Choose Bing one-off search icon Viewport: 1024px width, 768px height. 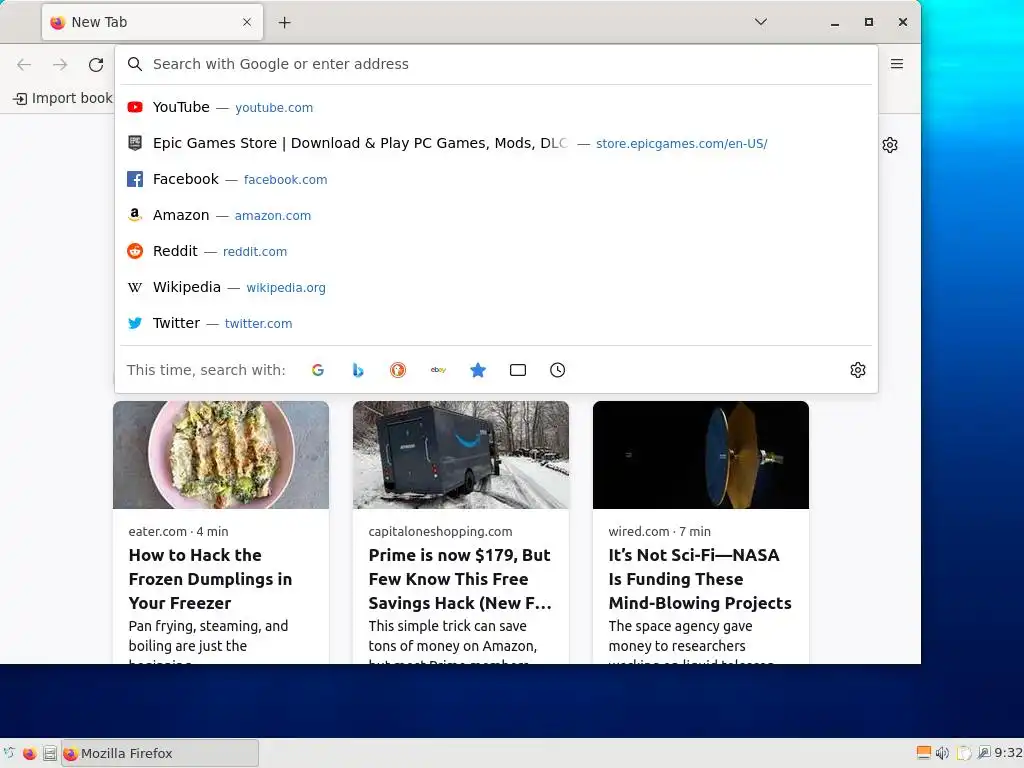[358, 370]
